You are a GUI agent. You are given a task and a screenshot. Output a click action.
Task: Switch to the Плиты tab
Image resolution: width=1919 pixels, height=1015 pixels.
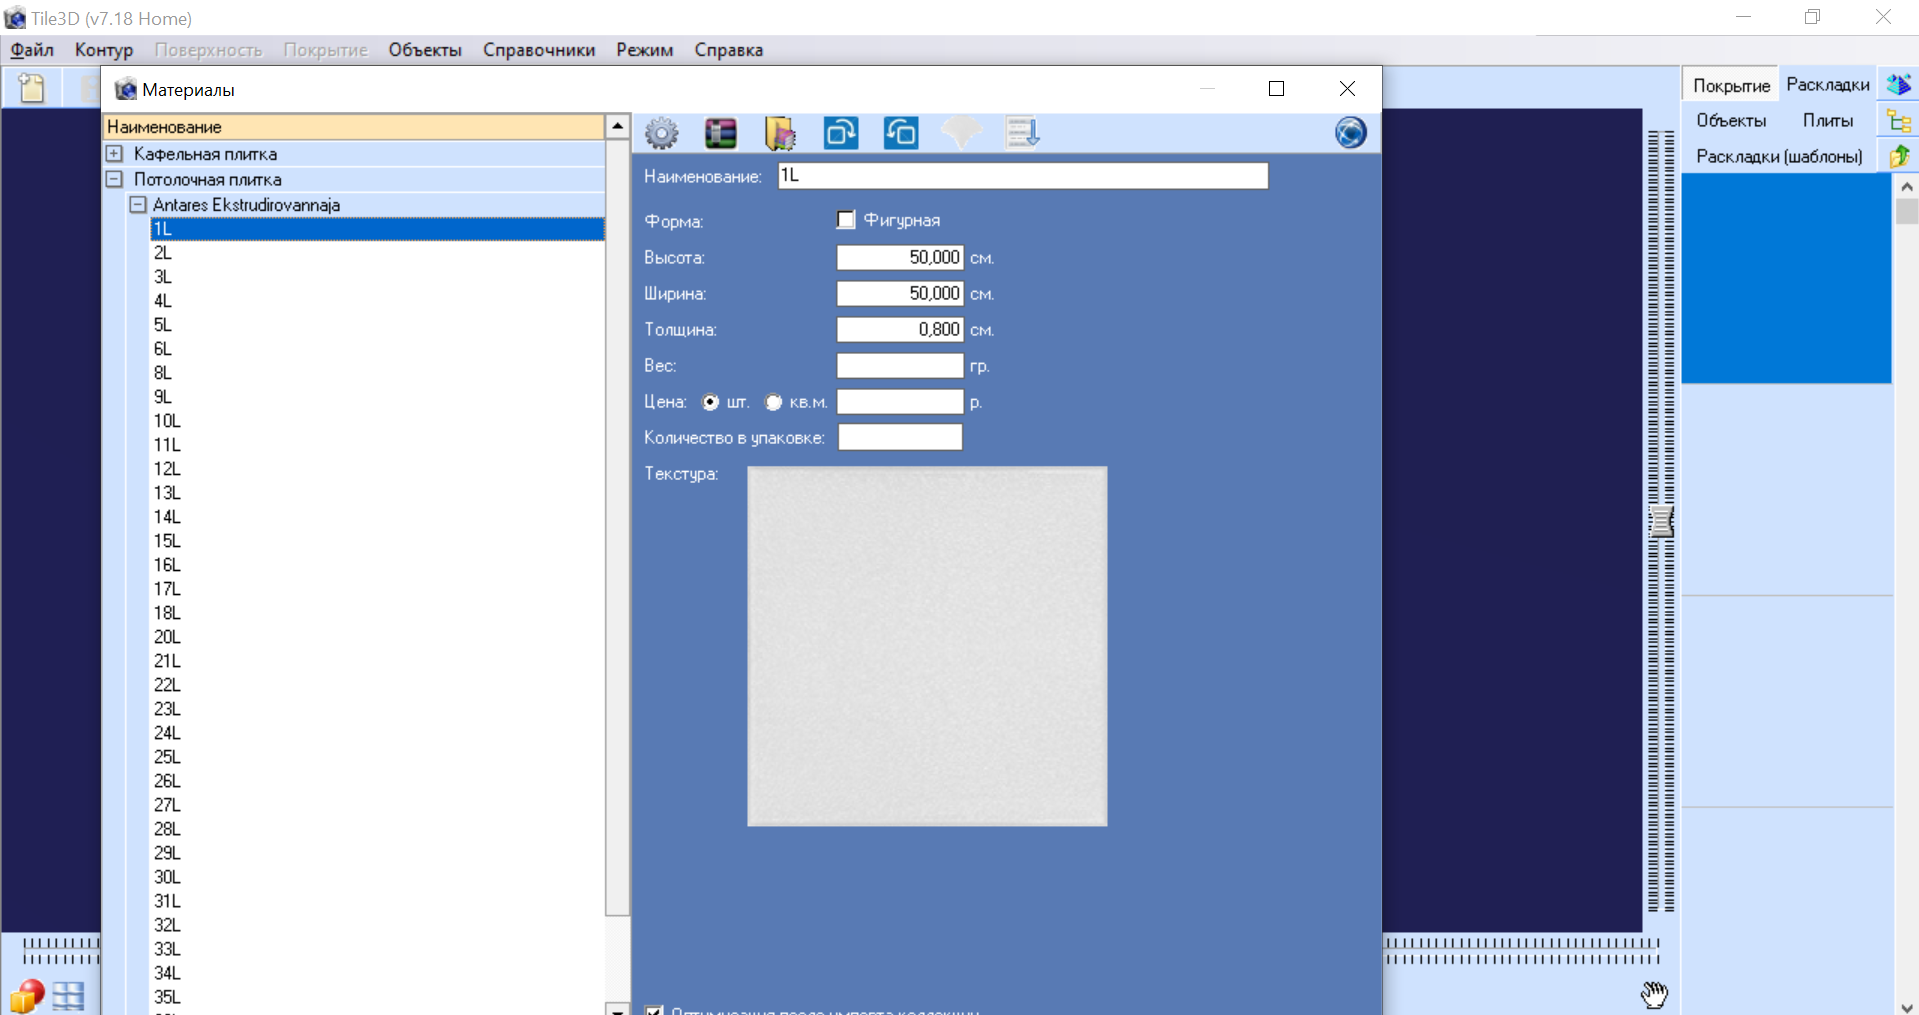pos(1828,121)
